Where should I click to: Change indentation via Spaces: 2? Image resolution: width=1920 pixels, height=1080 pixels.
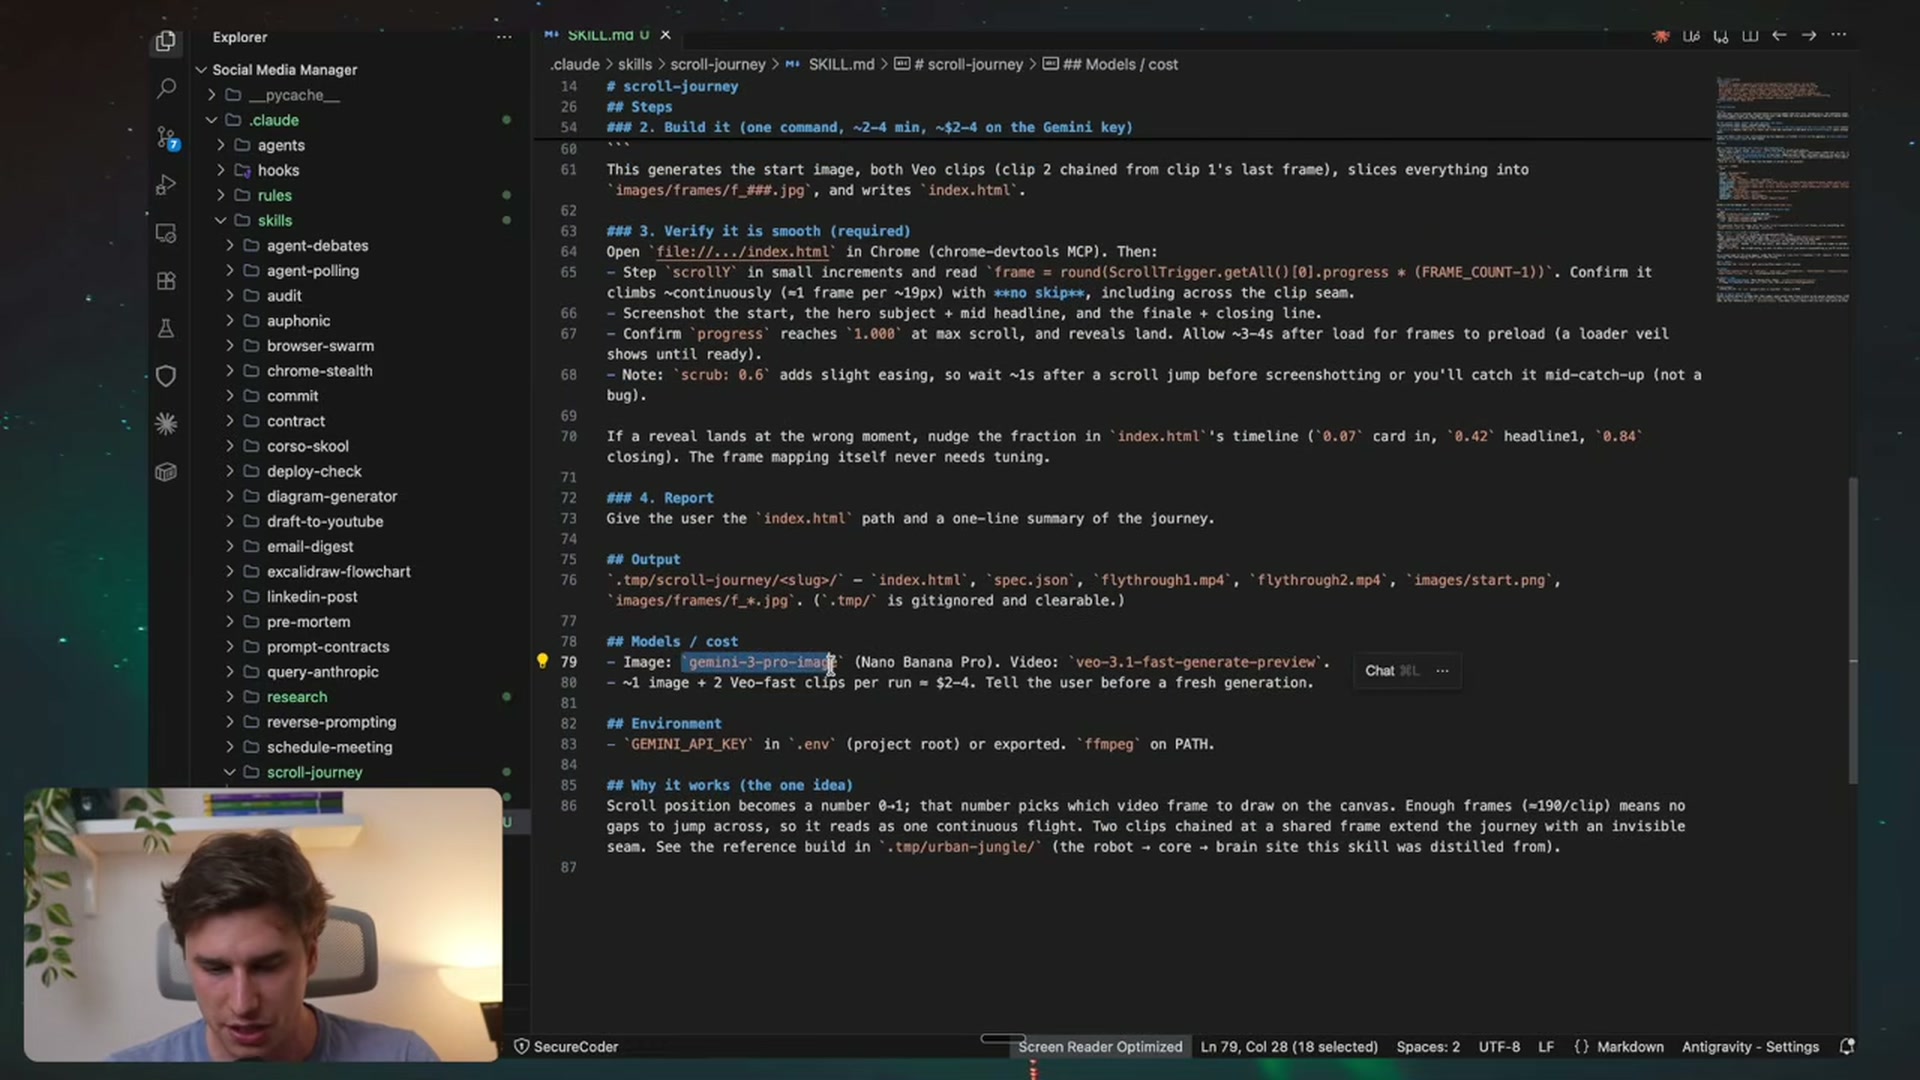pos(1428,1046)
